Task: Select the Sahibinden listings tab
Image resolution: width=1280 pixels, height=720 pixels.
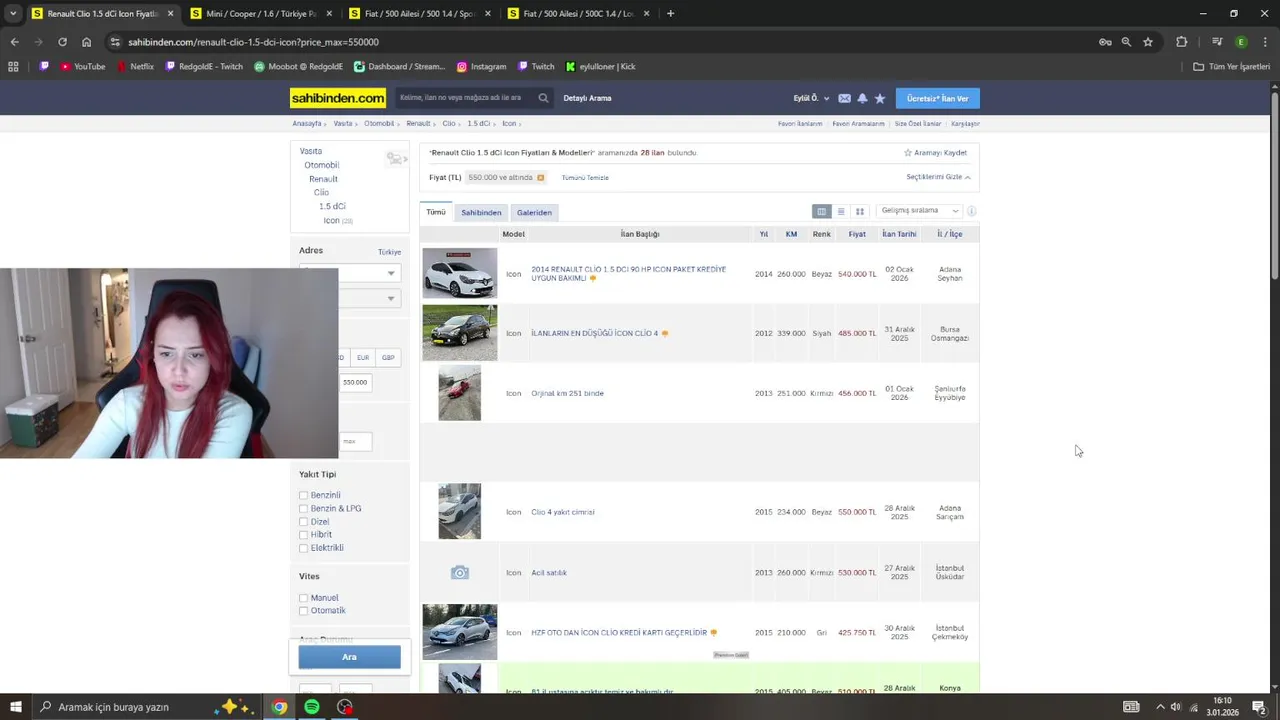Action: pos(481,212)
